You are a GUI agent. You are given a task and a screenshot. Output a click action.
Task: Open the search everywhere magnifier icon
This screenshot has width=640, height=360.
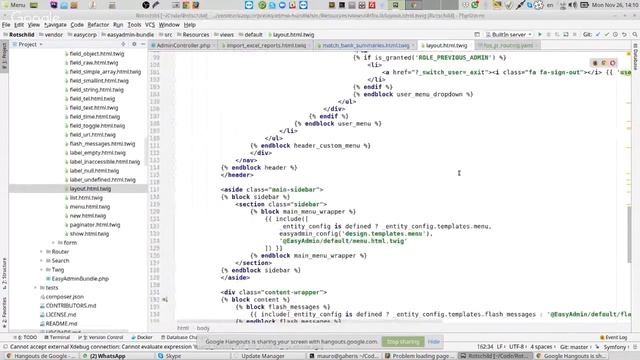click(x=635, y=35)
